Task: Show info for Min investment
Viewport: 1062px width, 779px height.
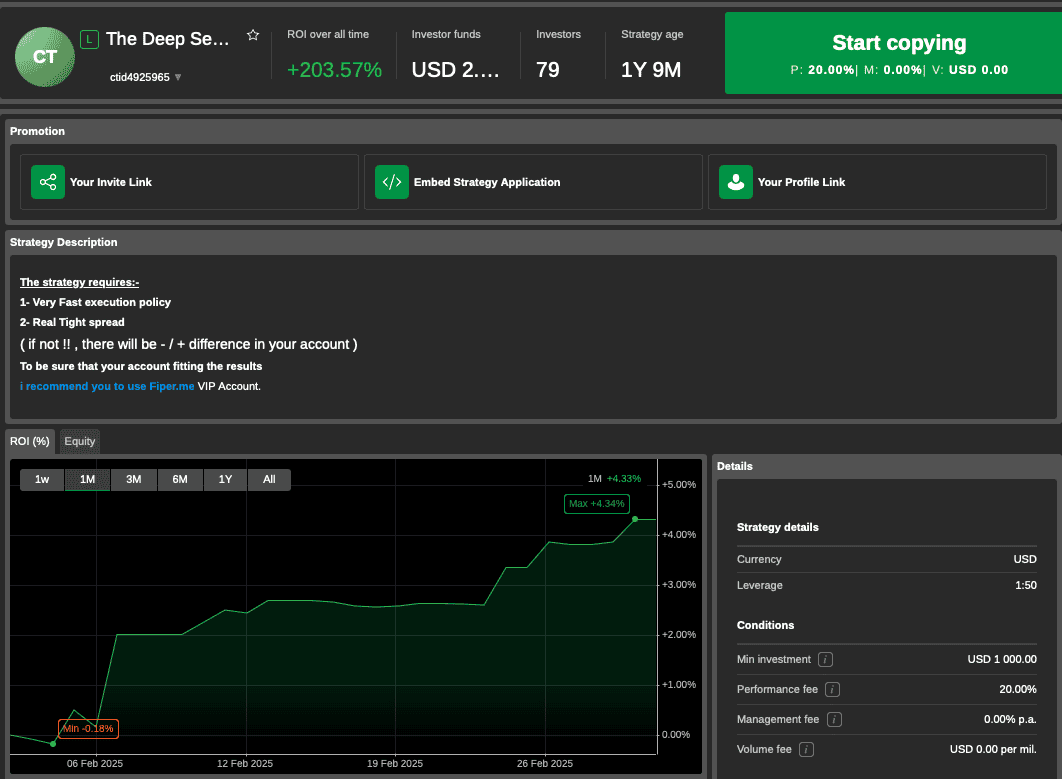Action: tap(825, 659)
